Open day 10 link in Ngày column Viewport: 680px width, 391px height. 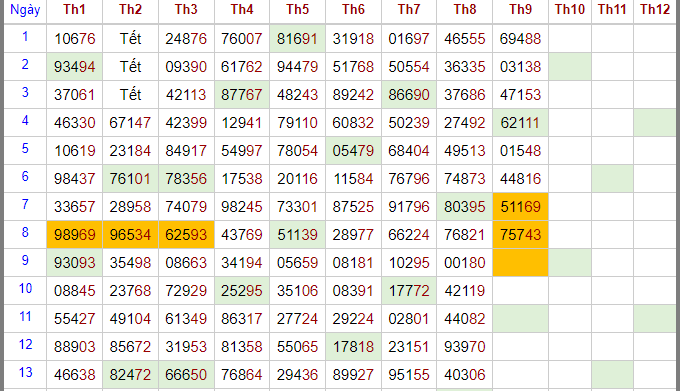tap(26, 288)
